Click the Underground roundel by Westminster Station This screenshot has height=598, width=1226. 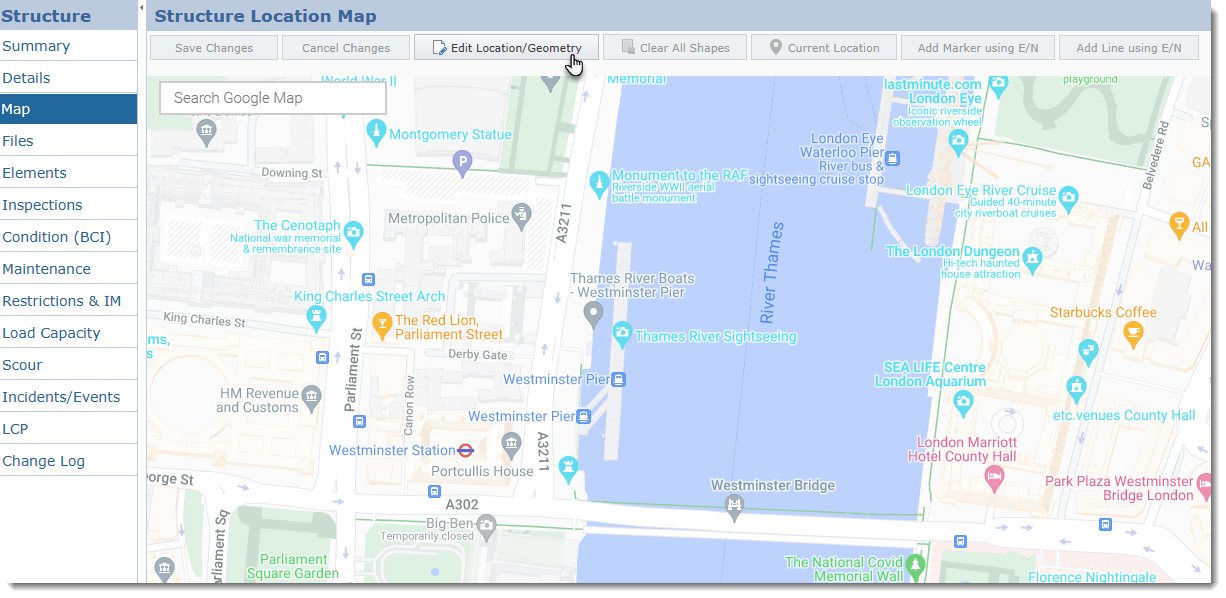click(x=463, y=450)
